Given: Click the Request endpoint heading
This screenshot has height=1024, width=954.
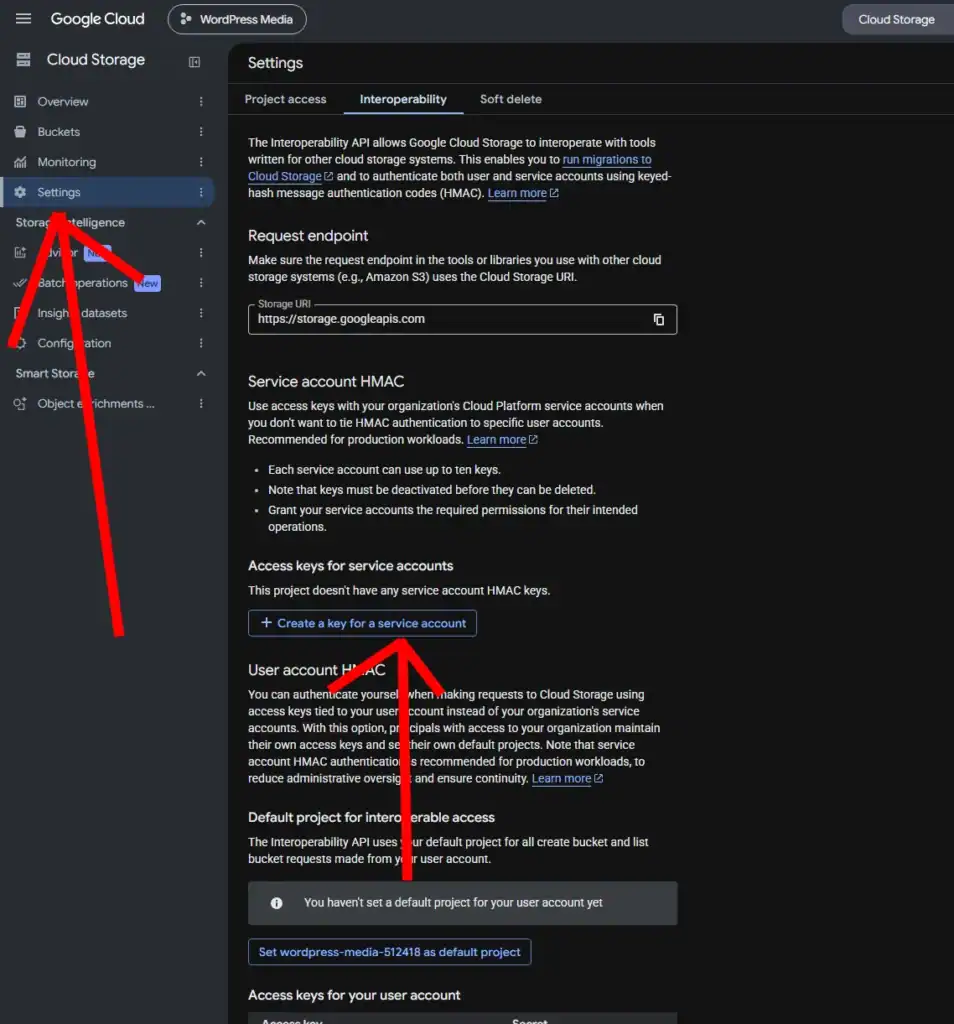Looking at the screenshot, I should click(x=308, y=236).
